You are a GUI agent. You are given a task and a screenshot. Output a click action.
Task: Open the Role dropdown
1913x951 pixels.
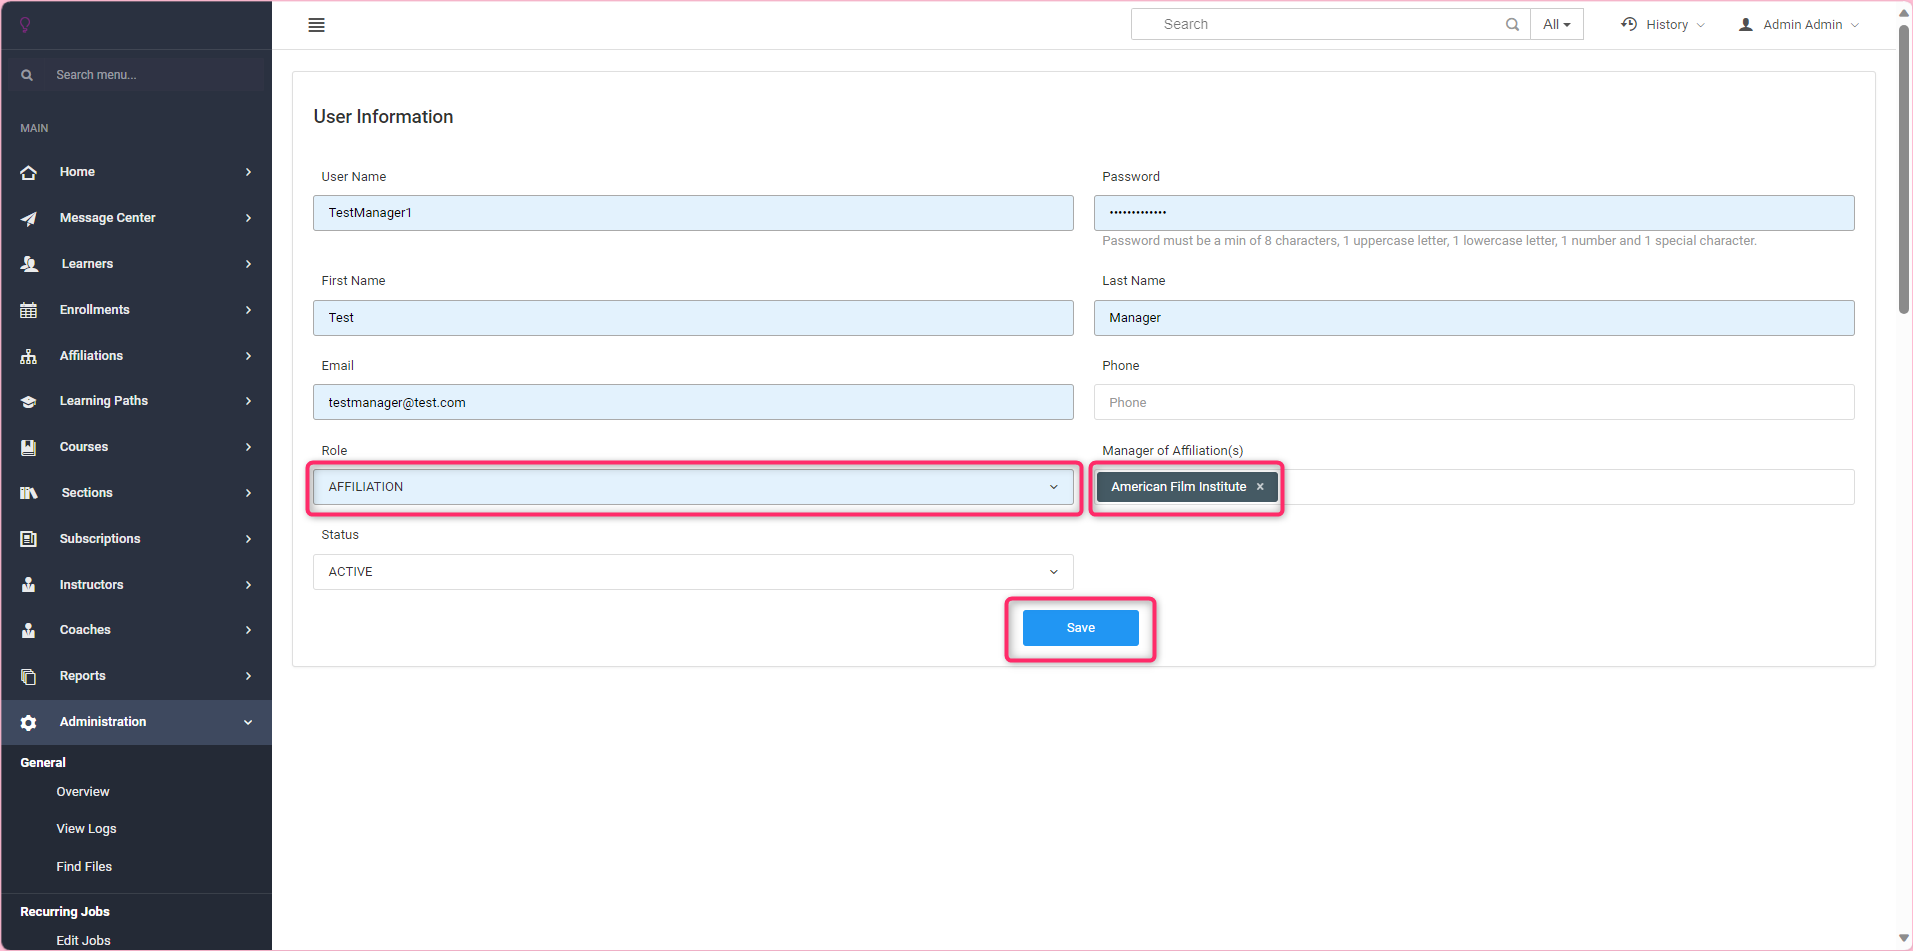click(x=692, y=487)
